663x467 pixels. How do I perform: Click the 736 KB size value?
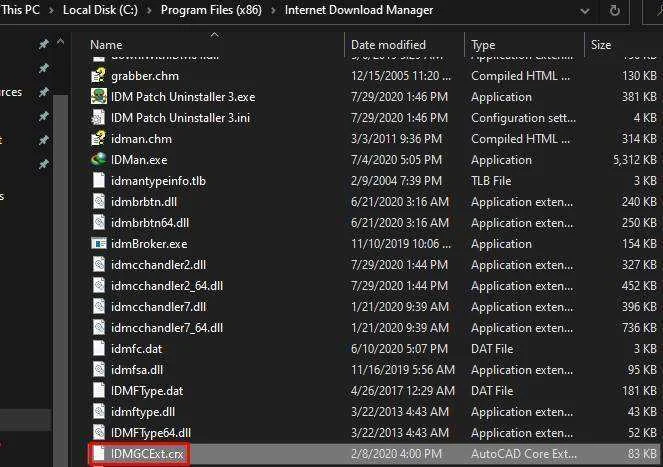(639, 327)
